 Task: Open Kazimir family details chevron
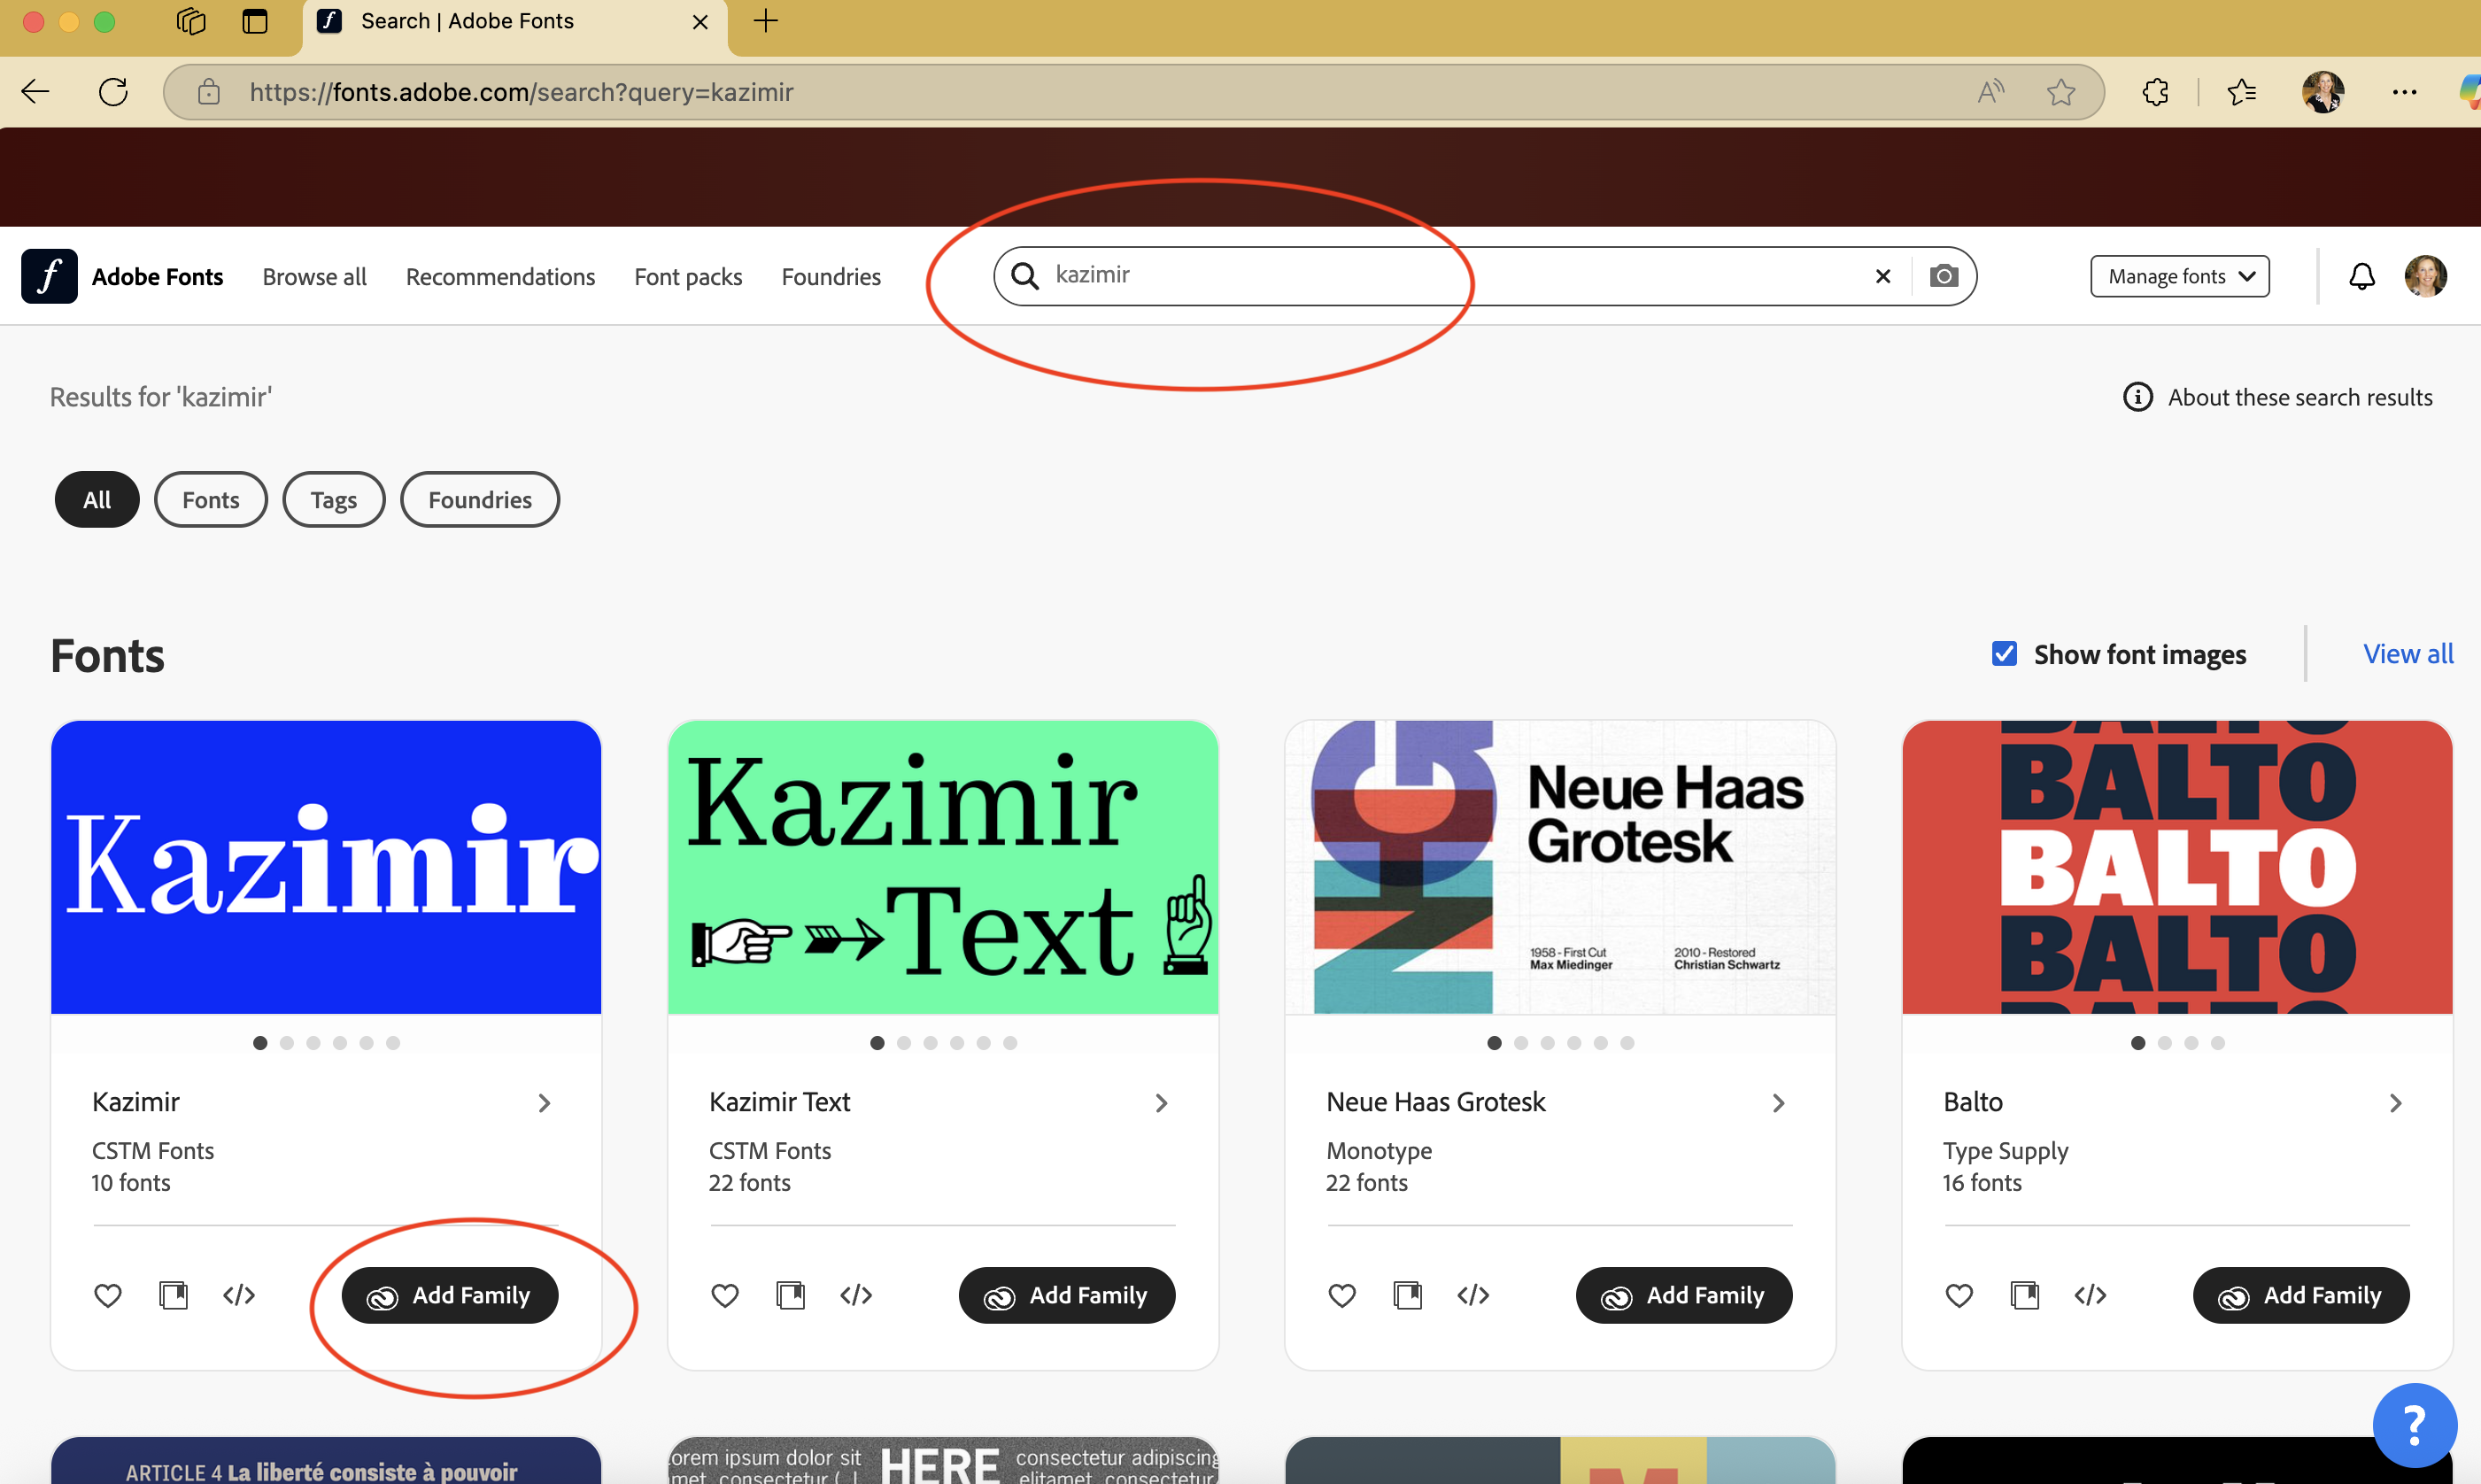(x=545, y=1103)
